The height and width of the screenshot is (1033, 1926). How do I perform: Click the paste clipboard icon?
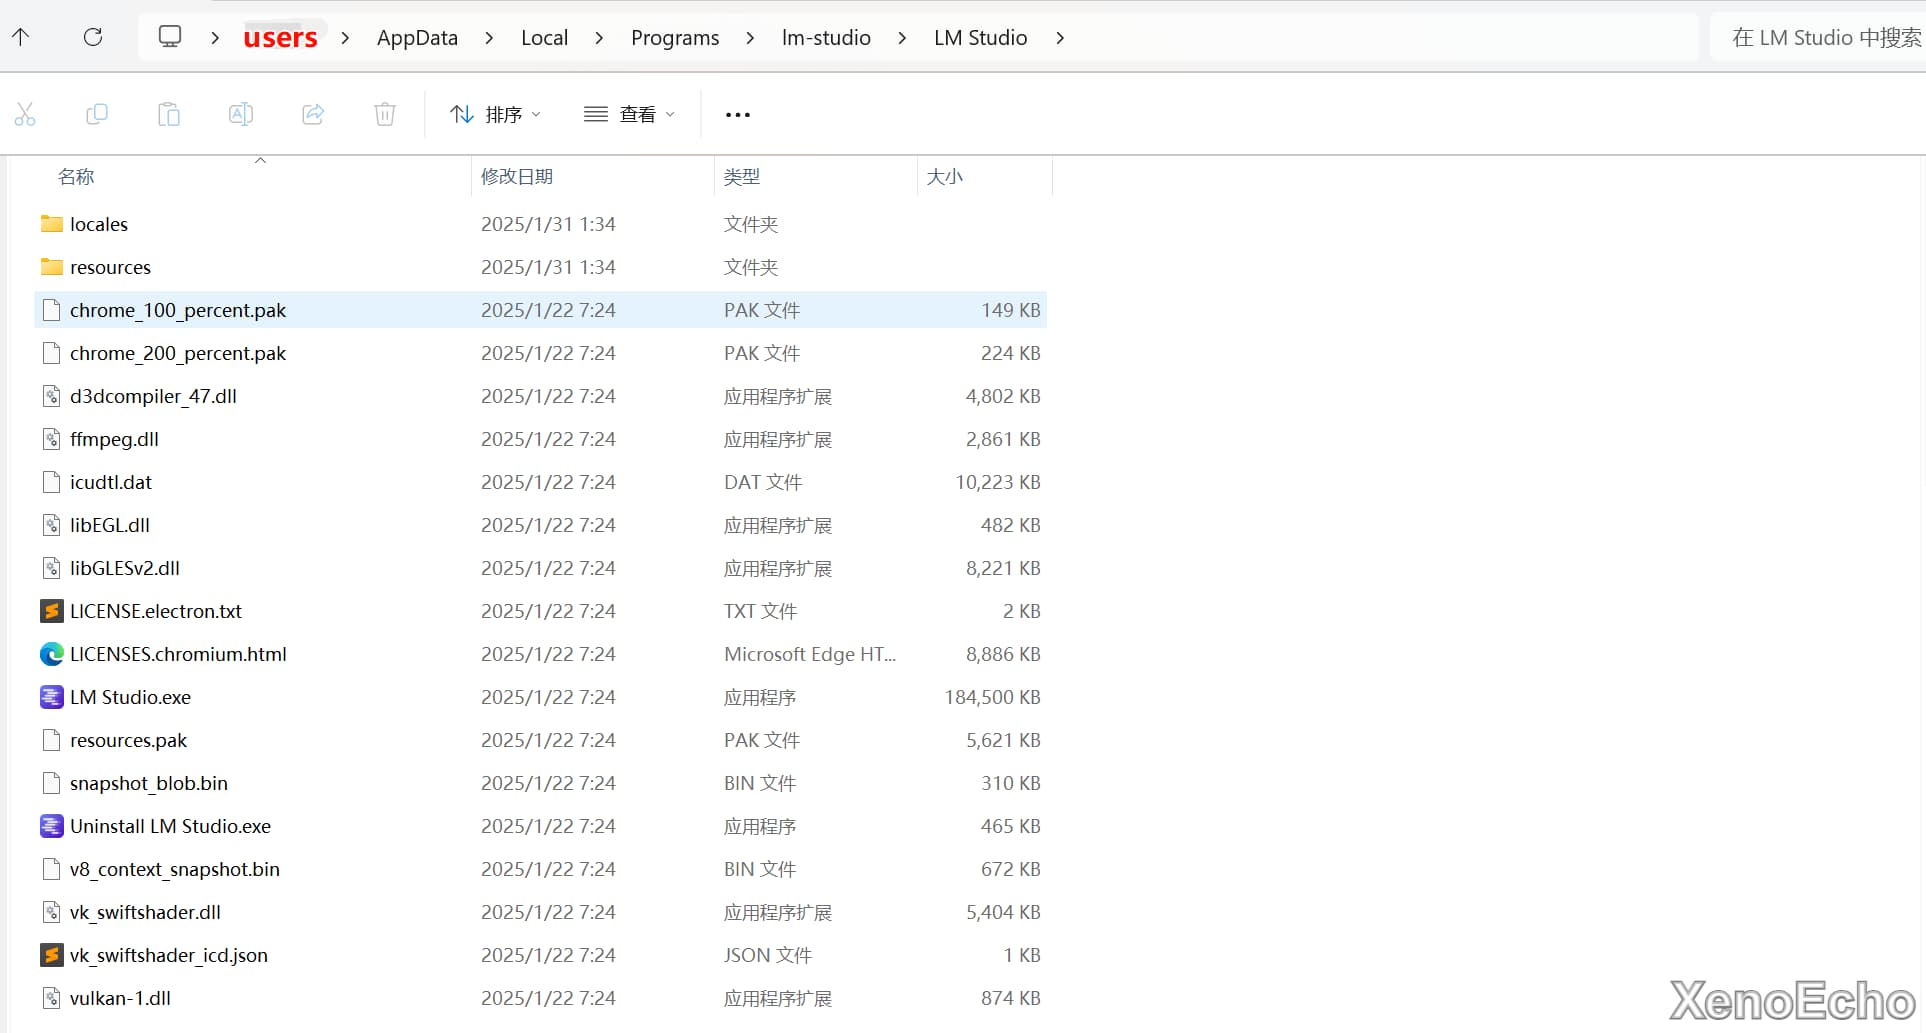point(169,114)
